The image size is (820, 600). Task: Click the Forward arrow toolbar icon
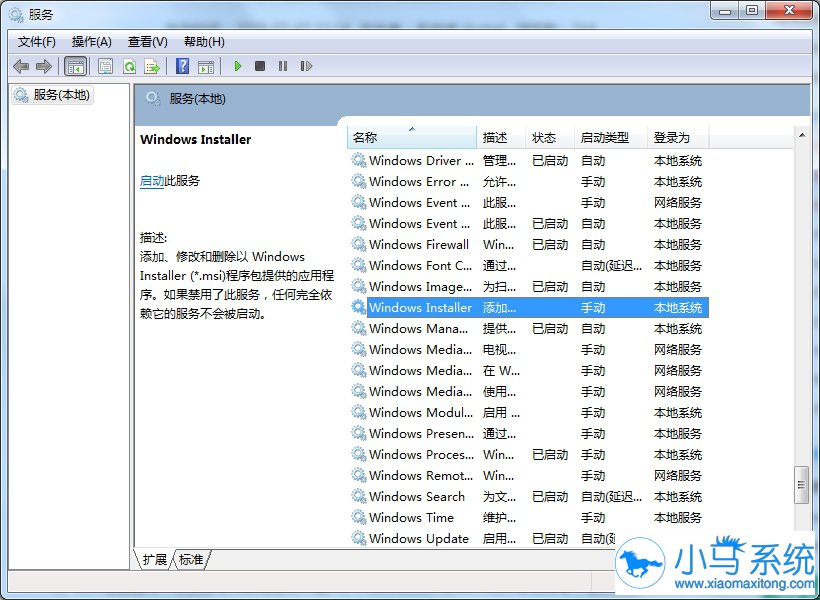point(43,66)
